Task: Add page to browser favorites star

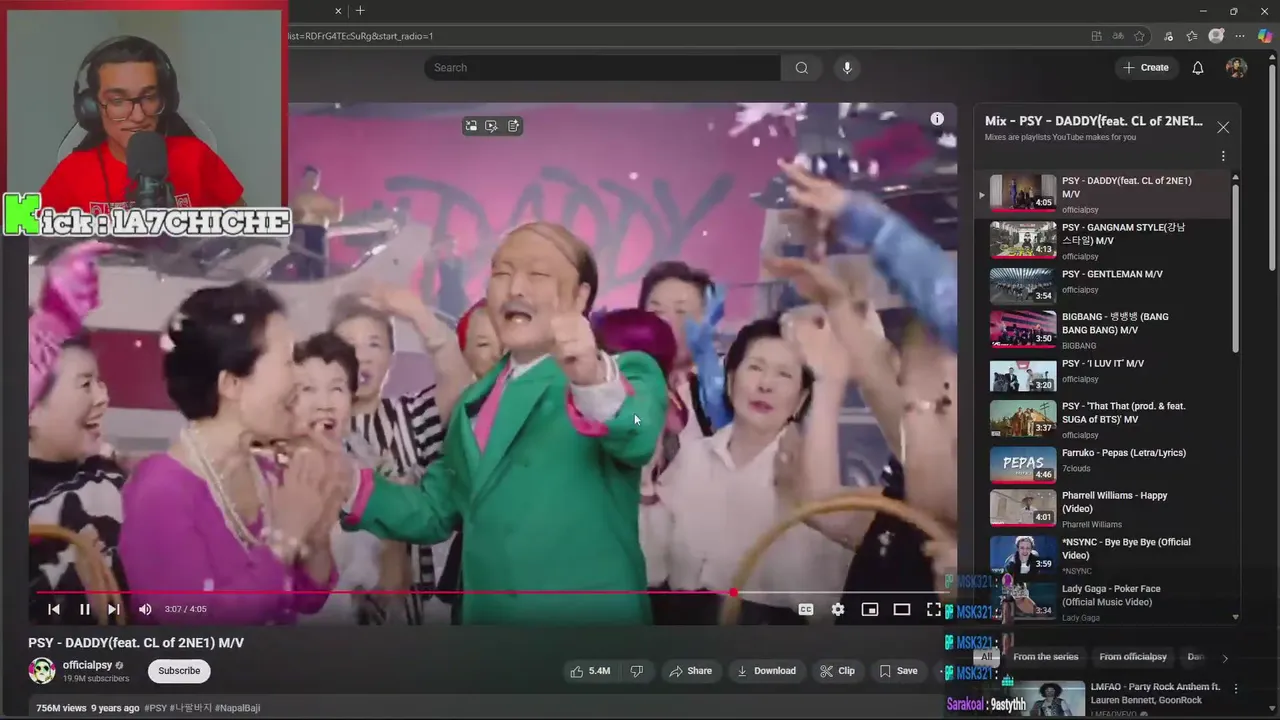Action: pyautogui.click(x=1139, y=36)
